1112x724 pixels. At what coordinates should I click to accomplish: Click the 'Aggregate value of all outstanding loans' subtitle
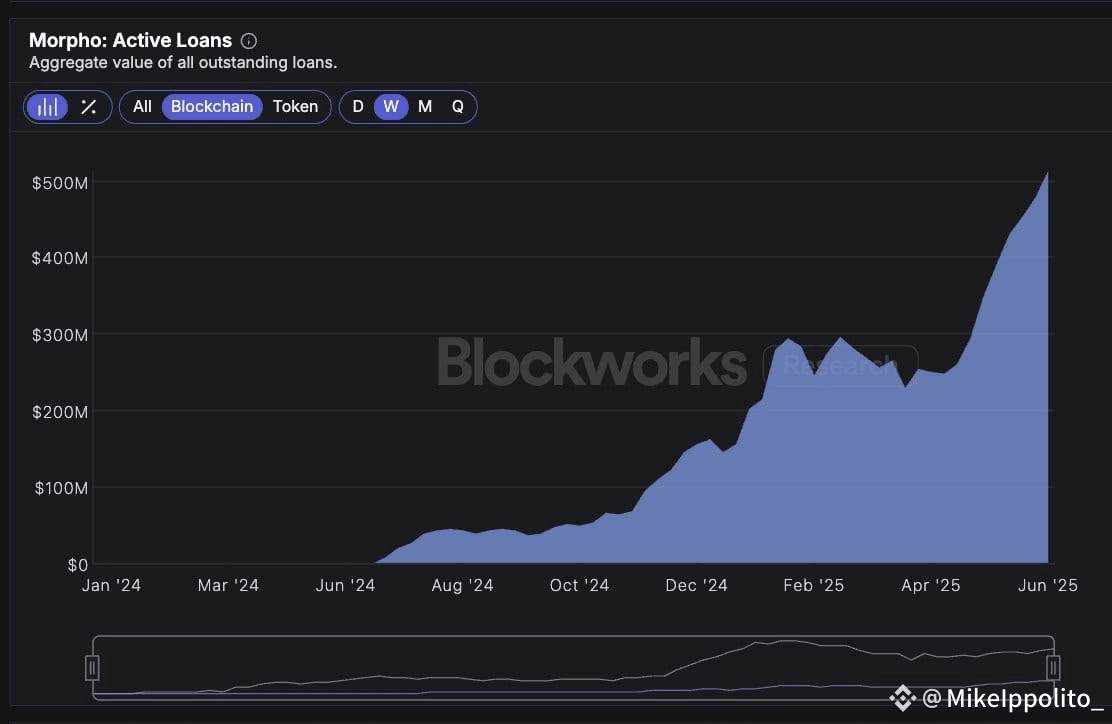tap(183, 63)
